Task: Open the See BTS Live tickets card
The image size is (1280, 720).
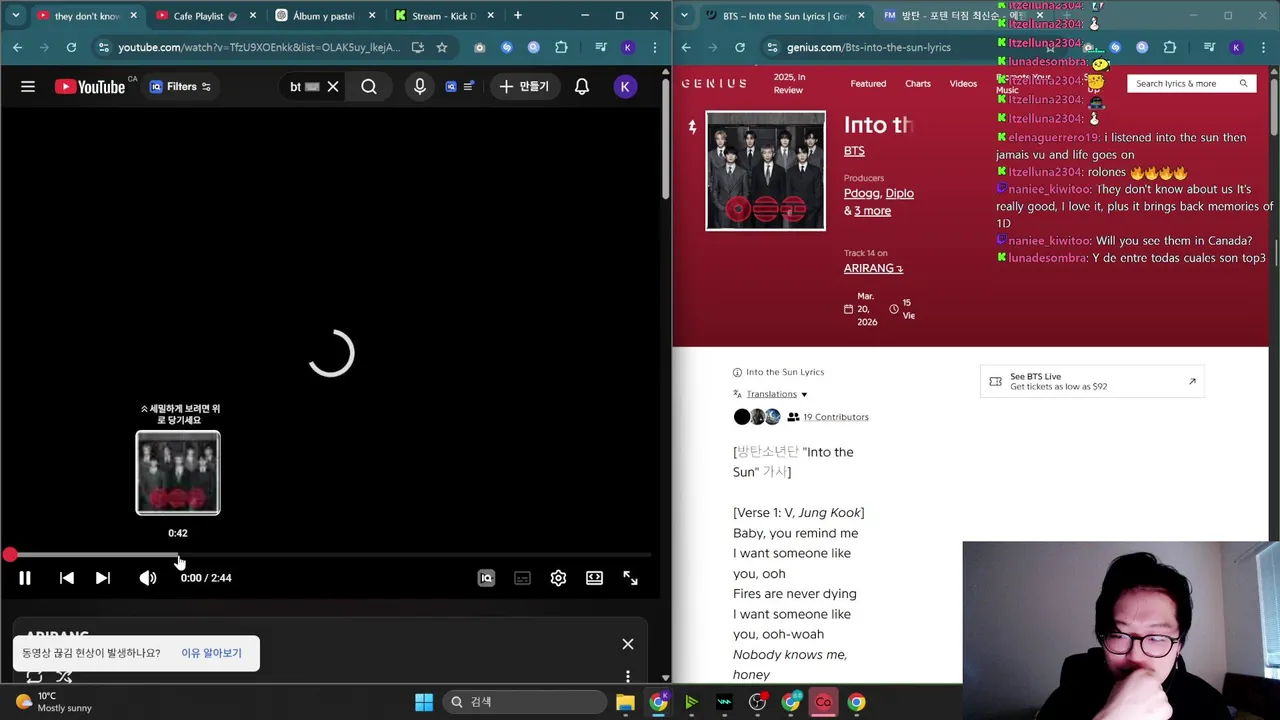Action: click(1092, 381)
